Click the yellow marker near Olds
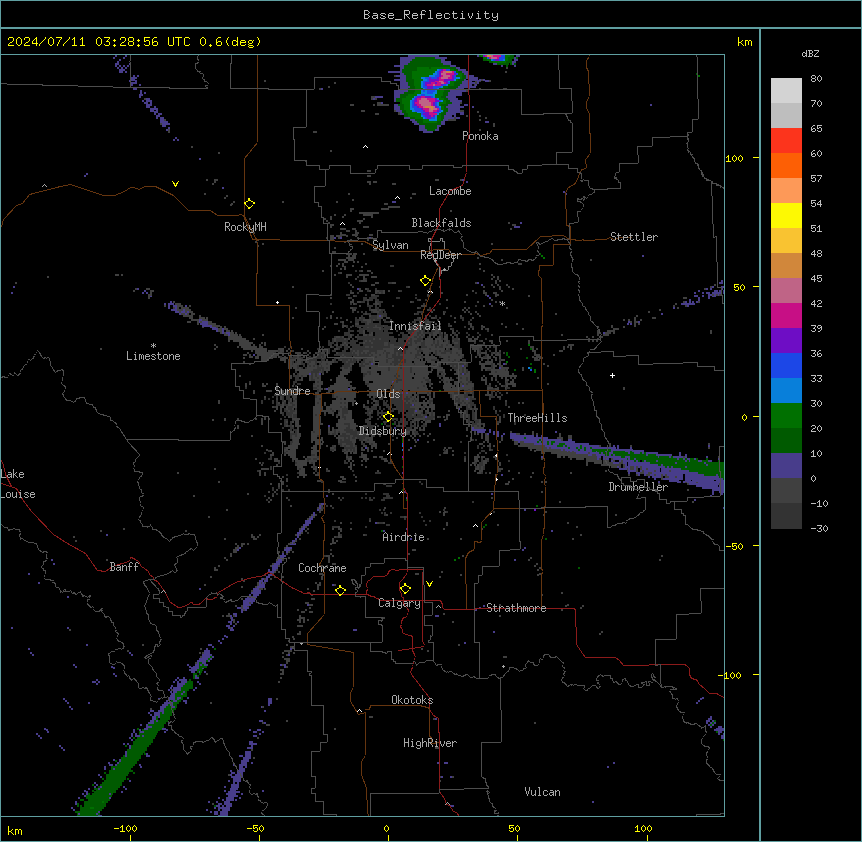 (x=388, y=417)
